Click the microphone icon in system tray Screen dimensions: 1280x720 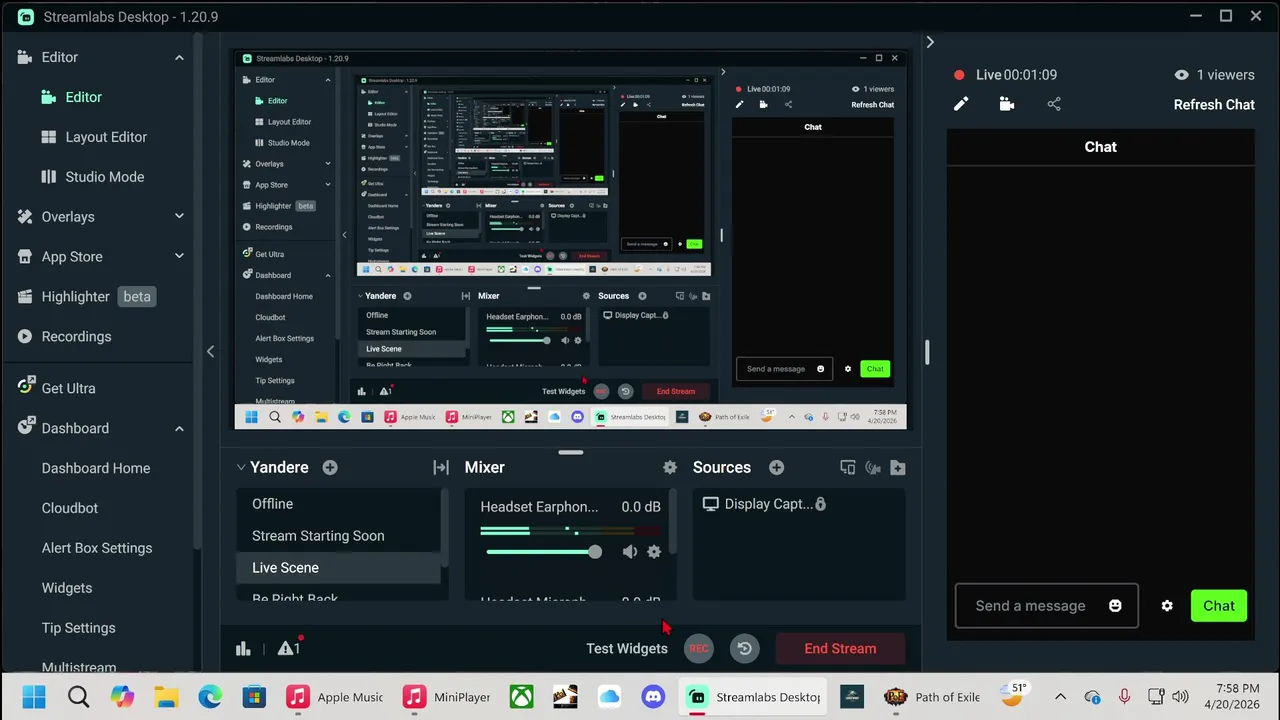click(x=1124, y=697)
